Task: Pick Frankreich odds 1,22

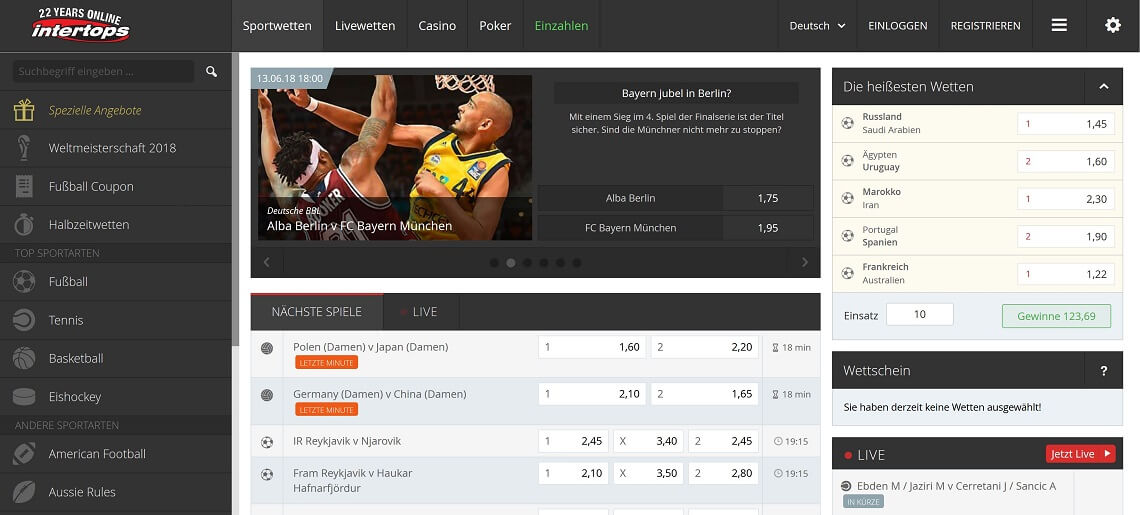Action: (1066, 274)
